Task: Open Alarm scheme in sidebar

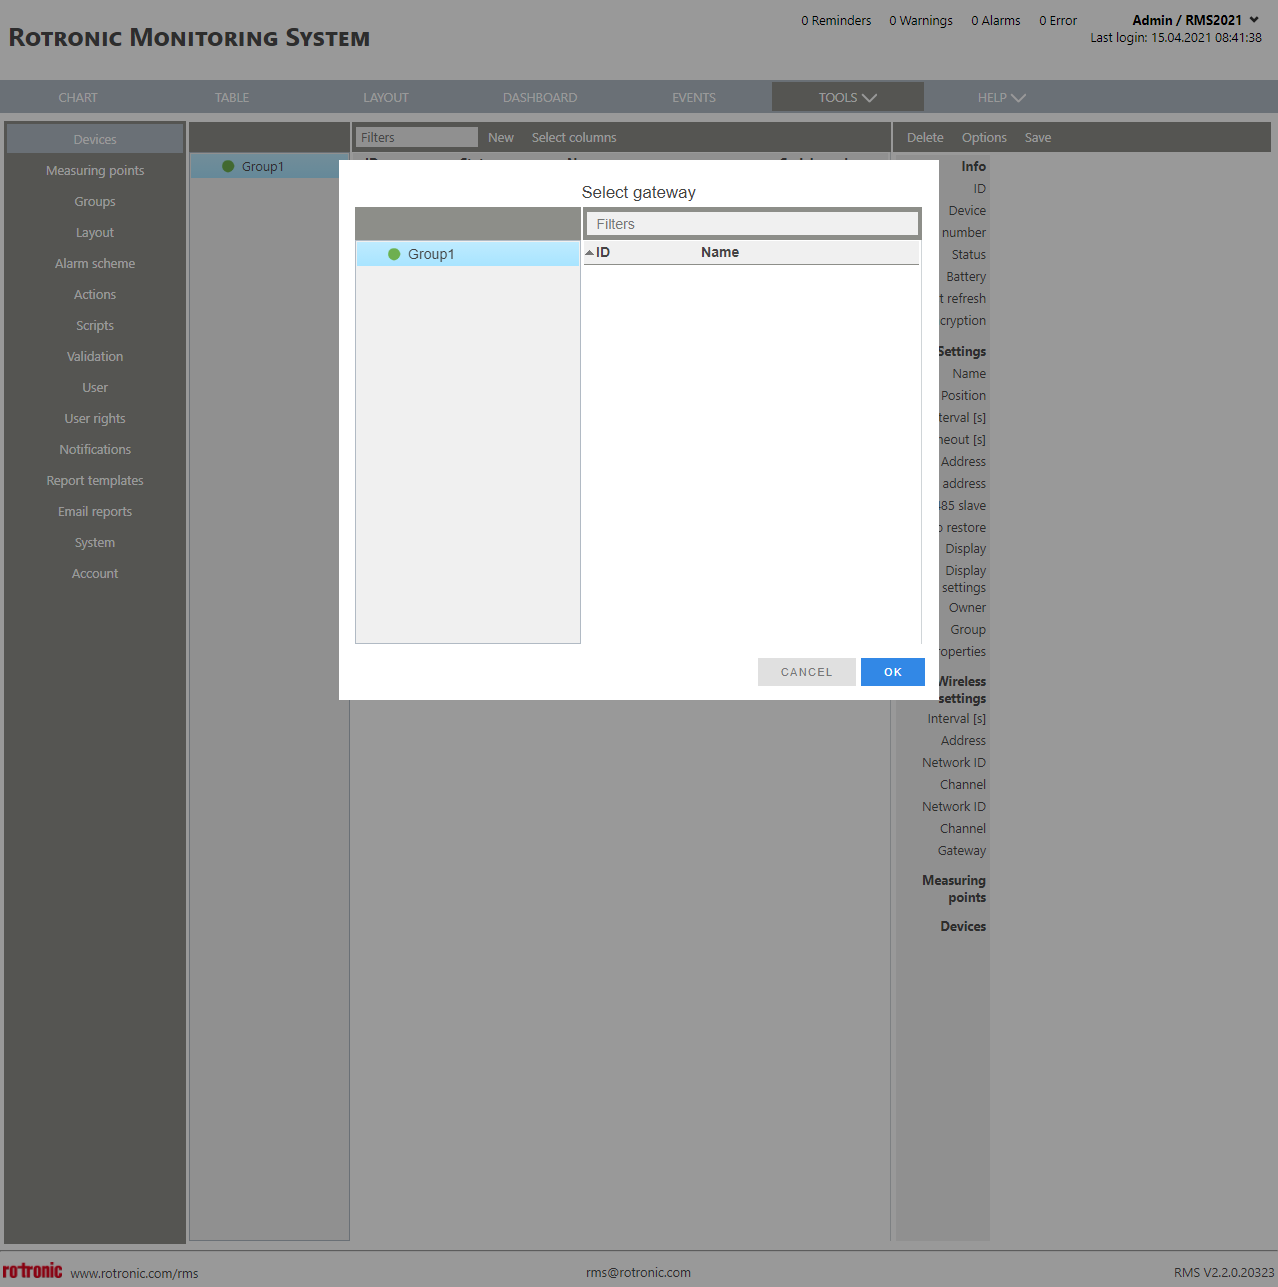Action: pos(95,263)
